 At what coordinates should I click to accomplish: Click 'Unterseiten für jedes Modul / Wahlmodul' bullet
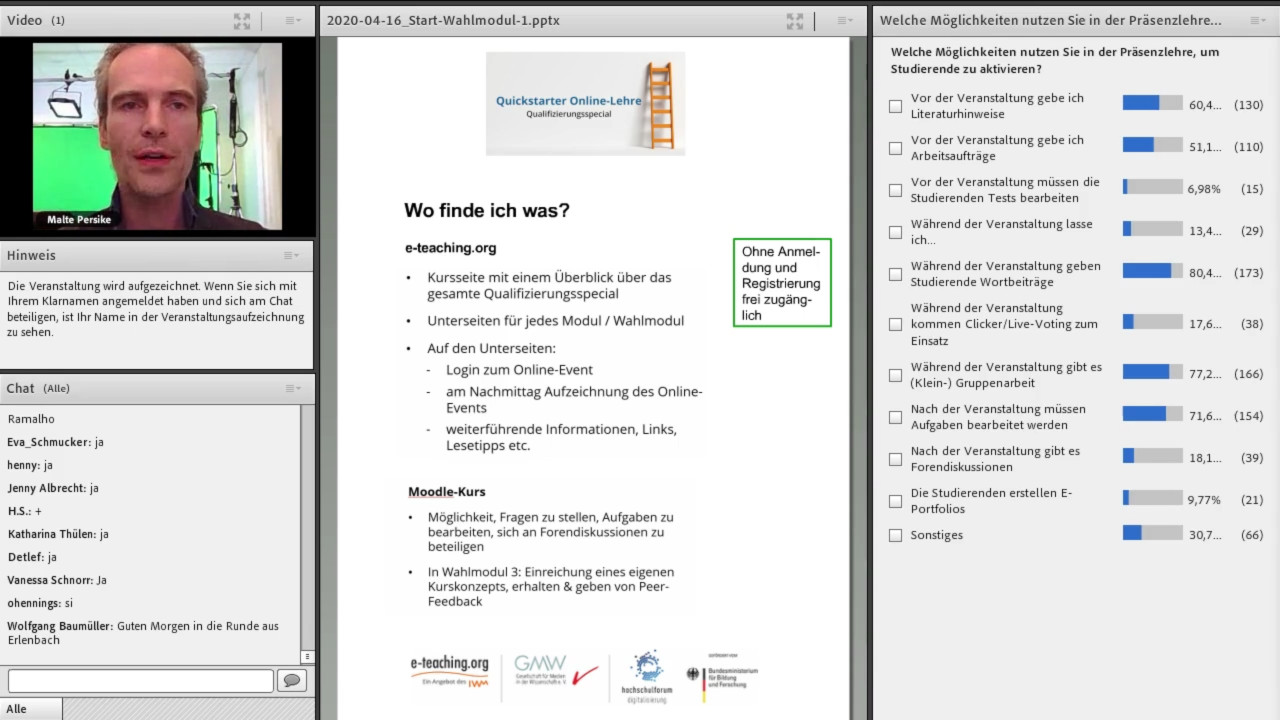click(x=556, y=321)
